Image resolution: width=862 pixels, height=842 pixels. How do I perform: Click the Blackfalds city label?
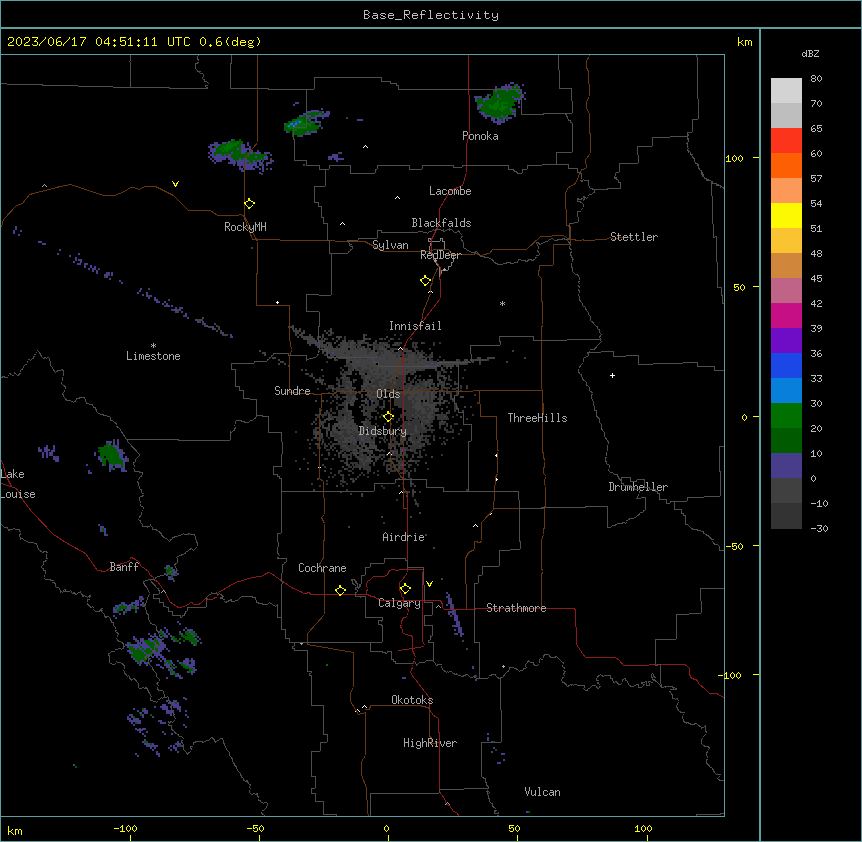point(441,223)
